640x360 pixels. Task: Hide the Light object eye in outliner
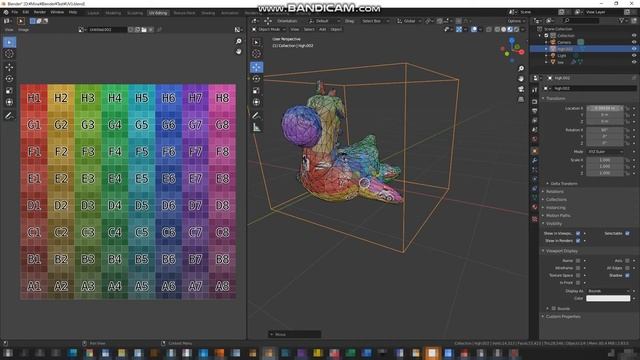(634, 56)
